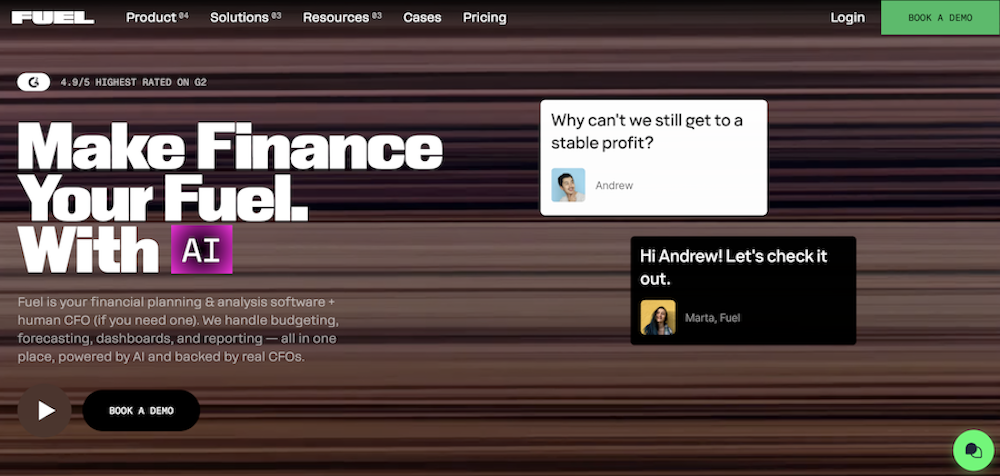Click Andrew's stable profit question card
This screenshot has height=476, width=1000.
pos(653,132)
